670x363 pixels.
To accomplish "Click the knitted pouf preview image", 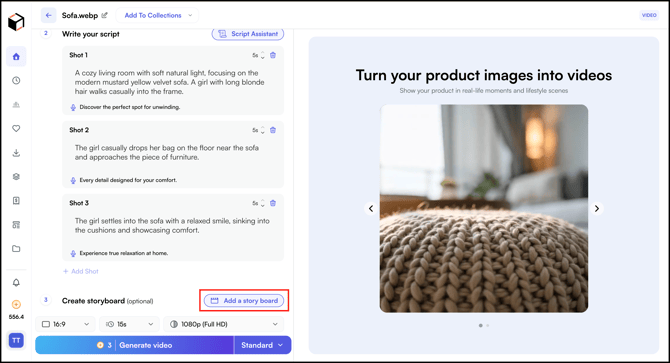I will [484, 208].
